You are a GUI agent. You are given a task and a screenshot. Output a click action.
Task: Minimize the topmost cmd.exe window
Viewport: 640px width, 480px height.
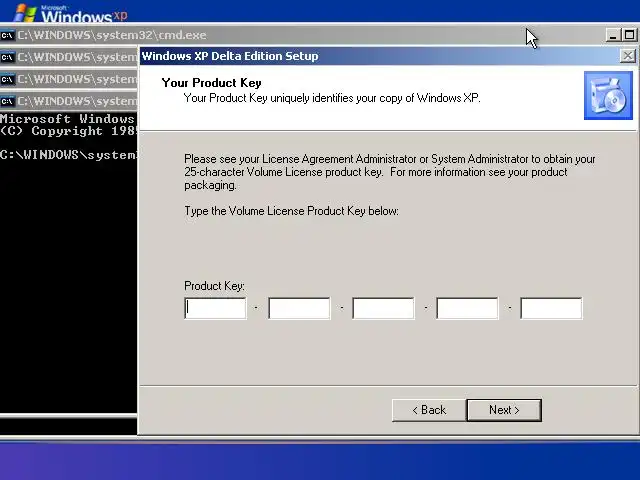[x=612, y=35]
